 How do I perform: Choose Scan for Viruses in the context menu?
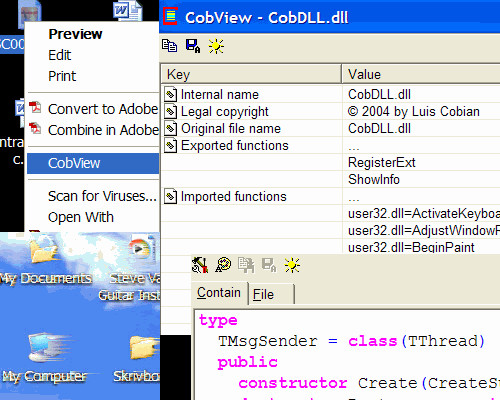click(102, 196)
